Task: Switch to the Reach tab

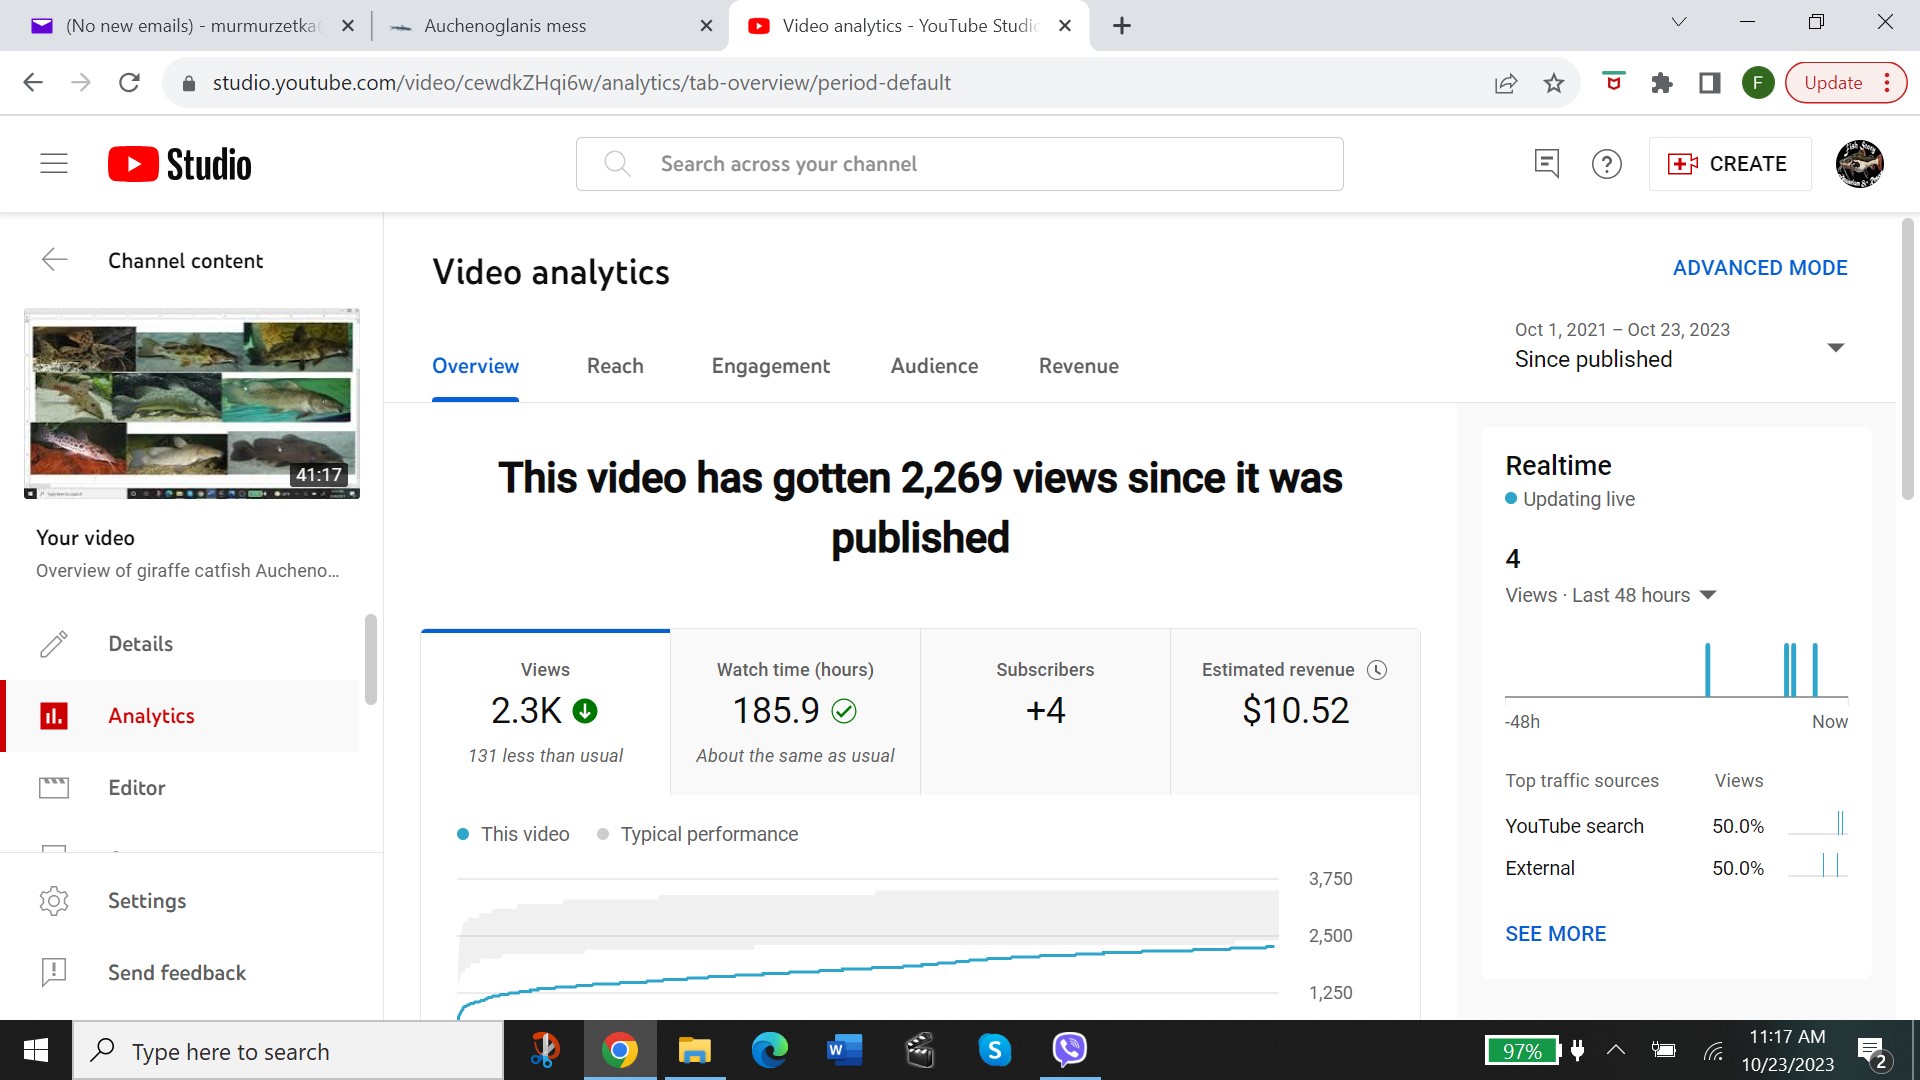Action: point(615,366)
